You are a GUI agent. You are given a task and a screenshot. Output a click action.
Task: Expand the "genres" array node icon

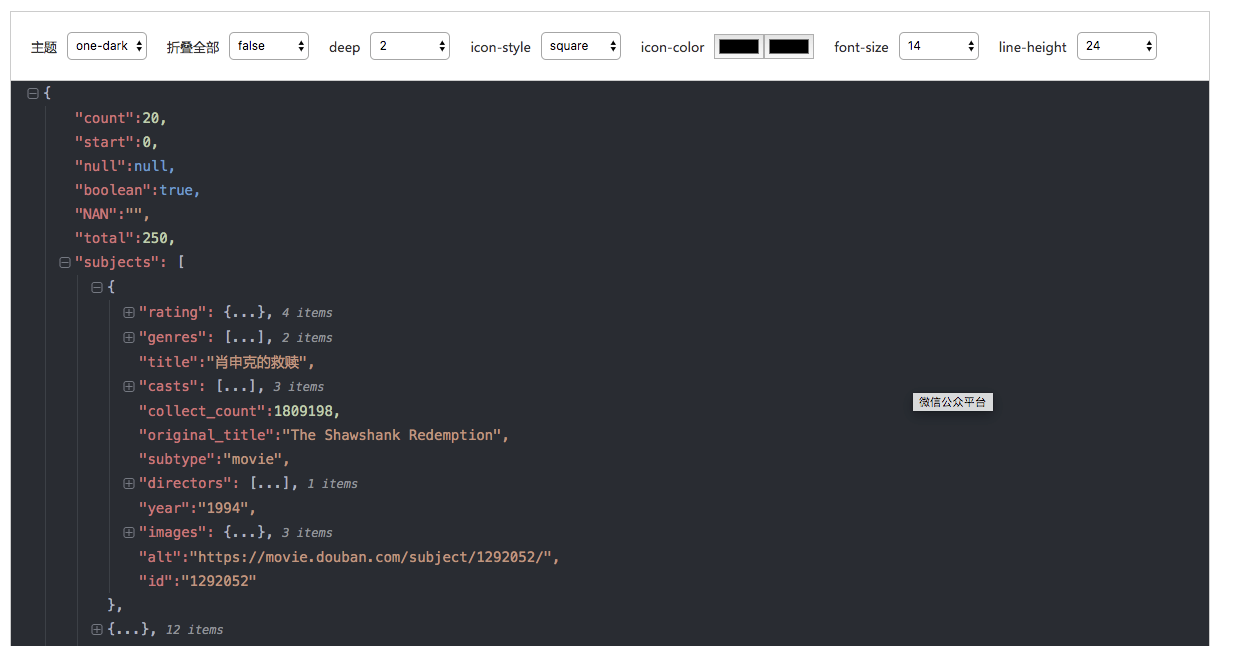pyautogui.click(x=128, y=337)
